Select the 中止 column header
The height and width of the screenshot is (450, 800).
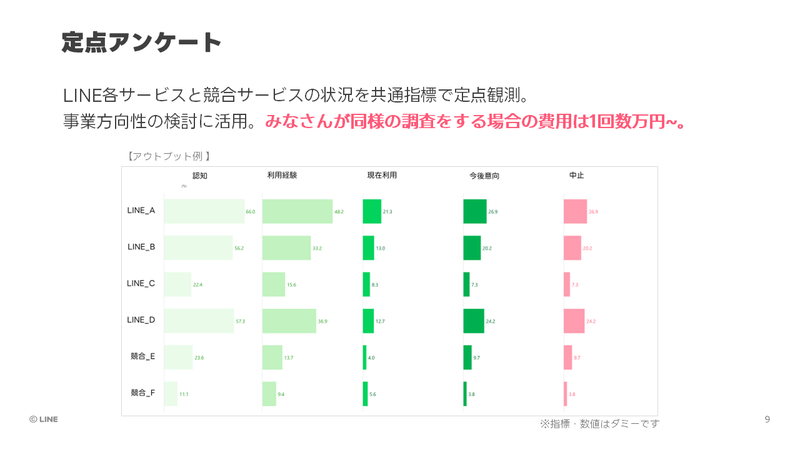(x=576, y=176)
